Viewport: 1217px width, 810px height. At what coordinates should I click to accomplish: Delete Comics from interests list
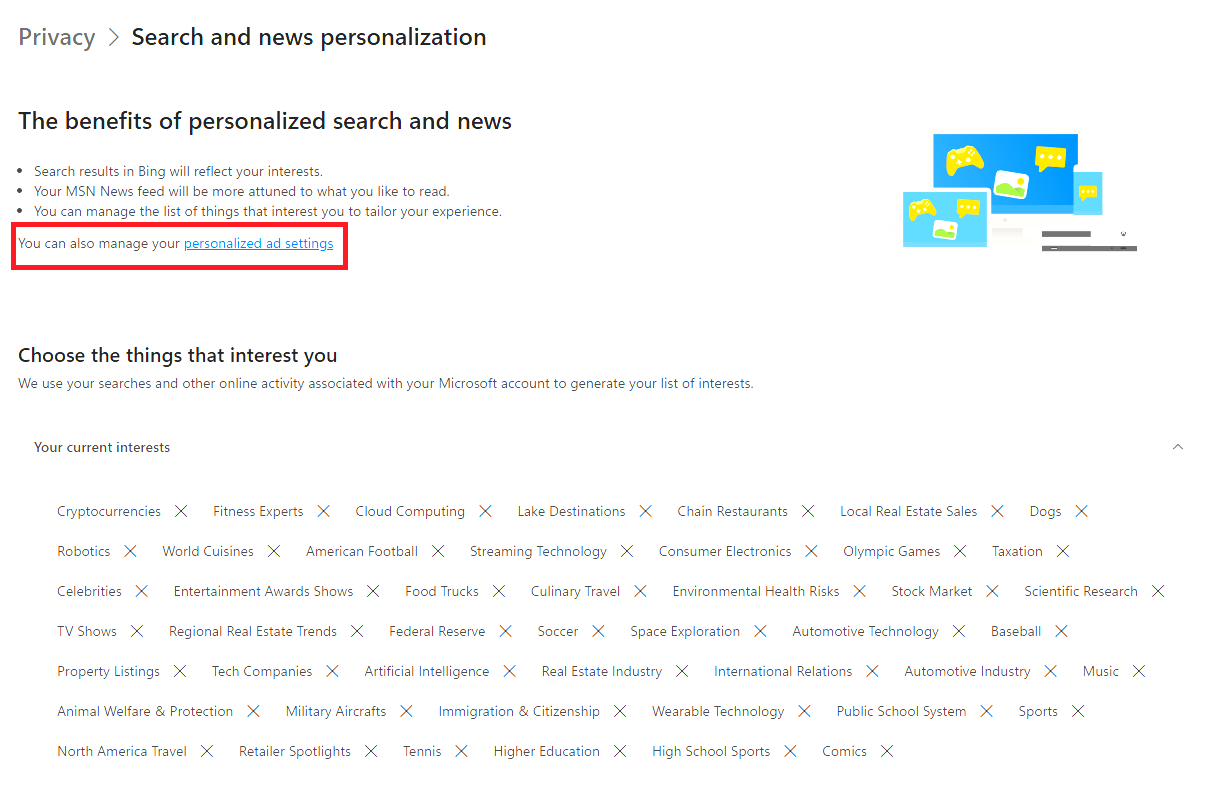coord(887,751)
